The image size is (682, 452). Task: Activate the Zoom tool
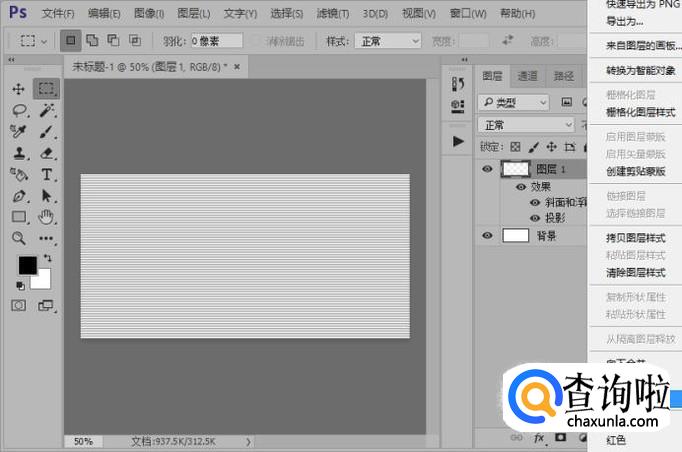click(x=18, y=238)
